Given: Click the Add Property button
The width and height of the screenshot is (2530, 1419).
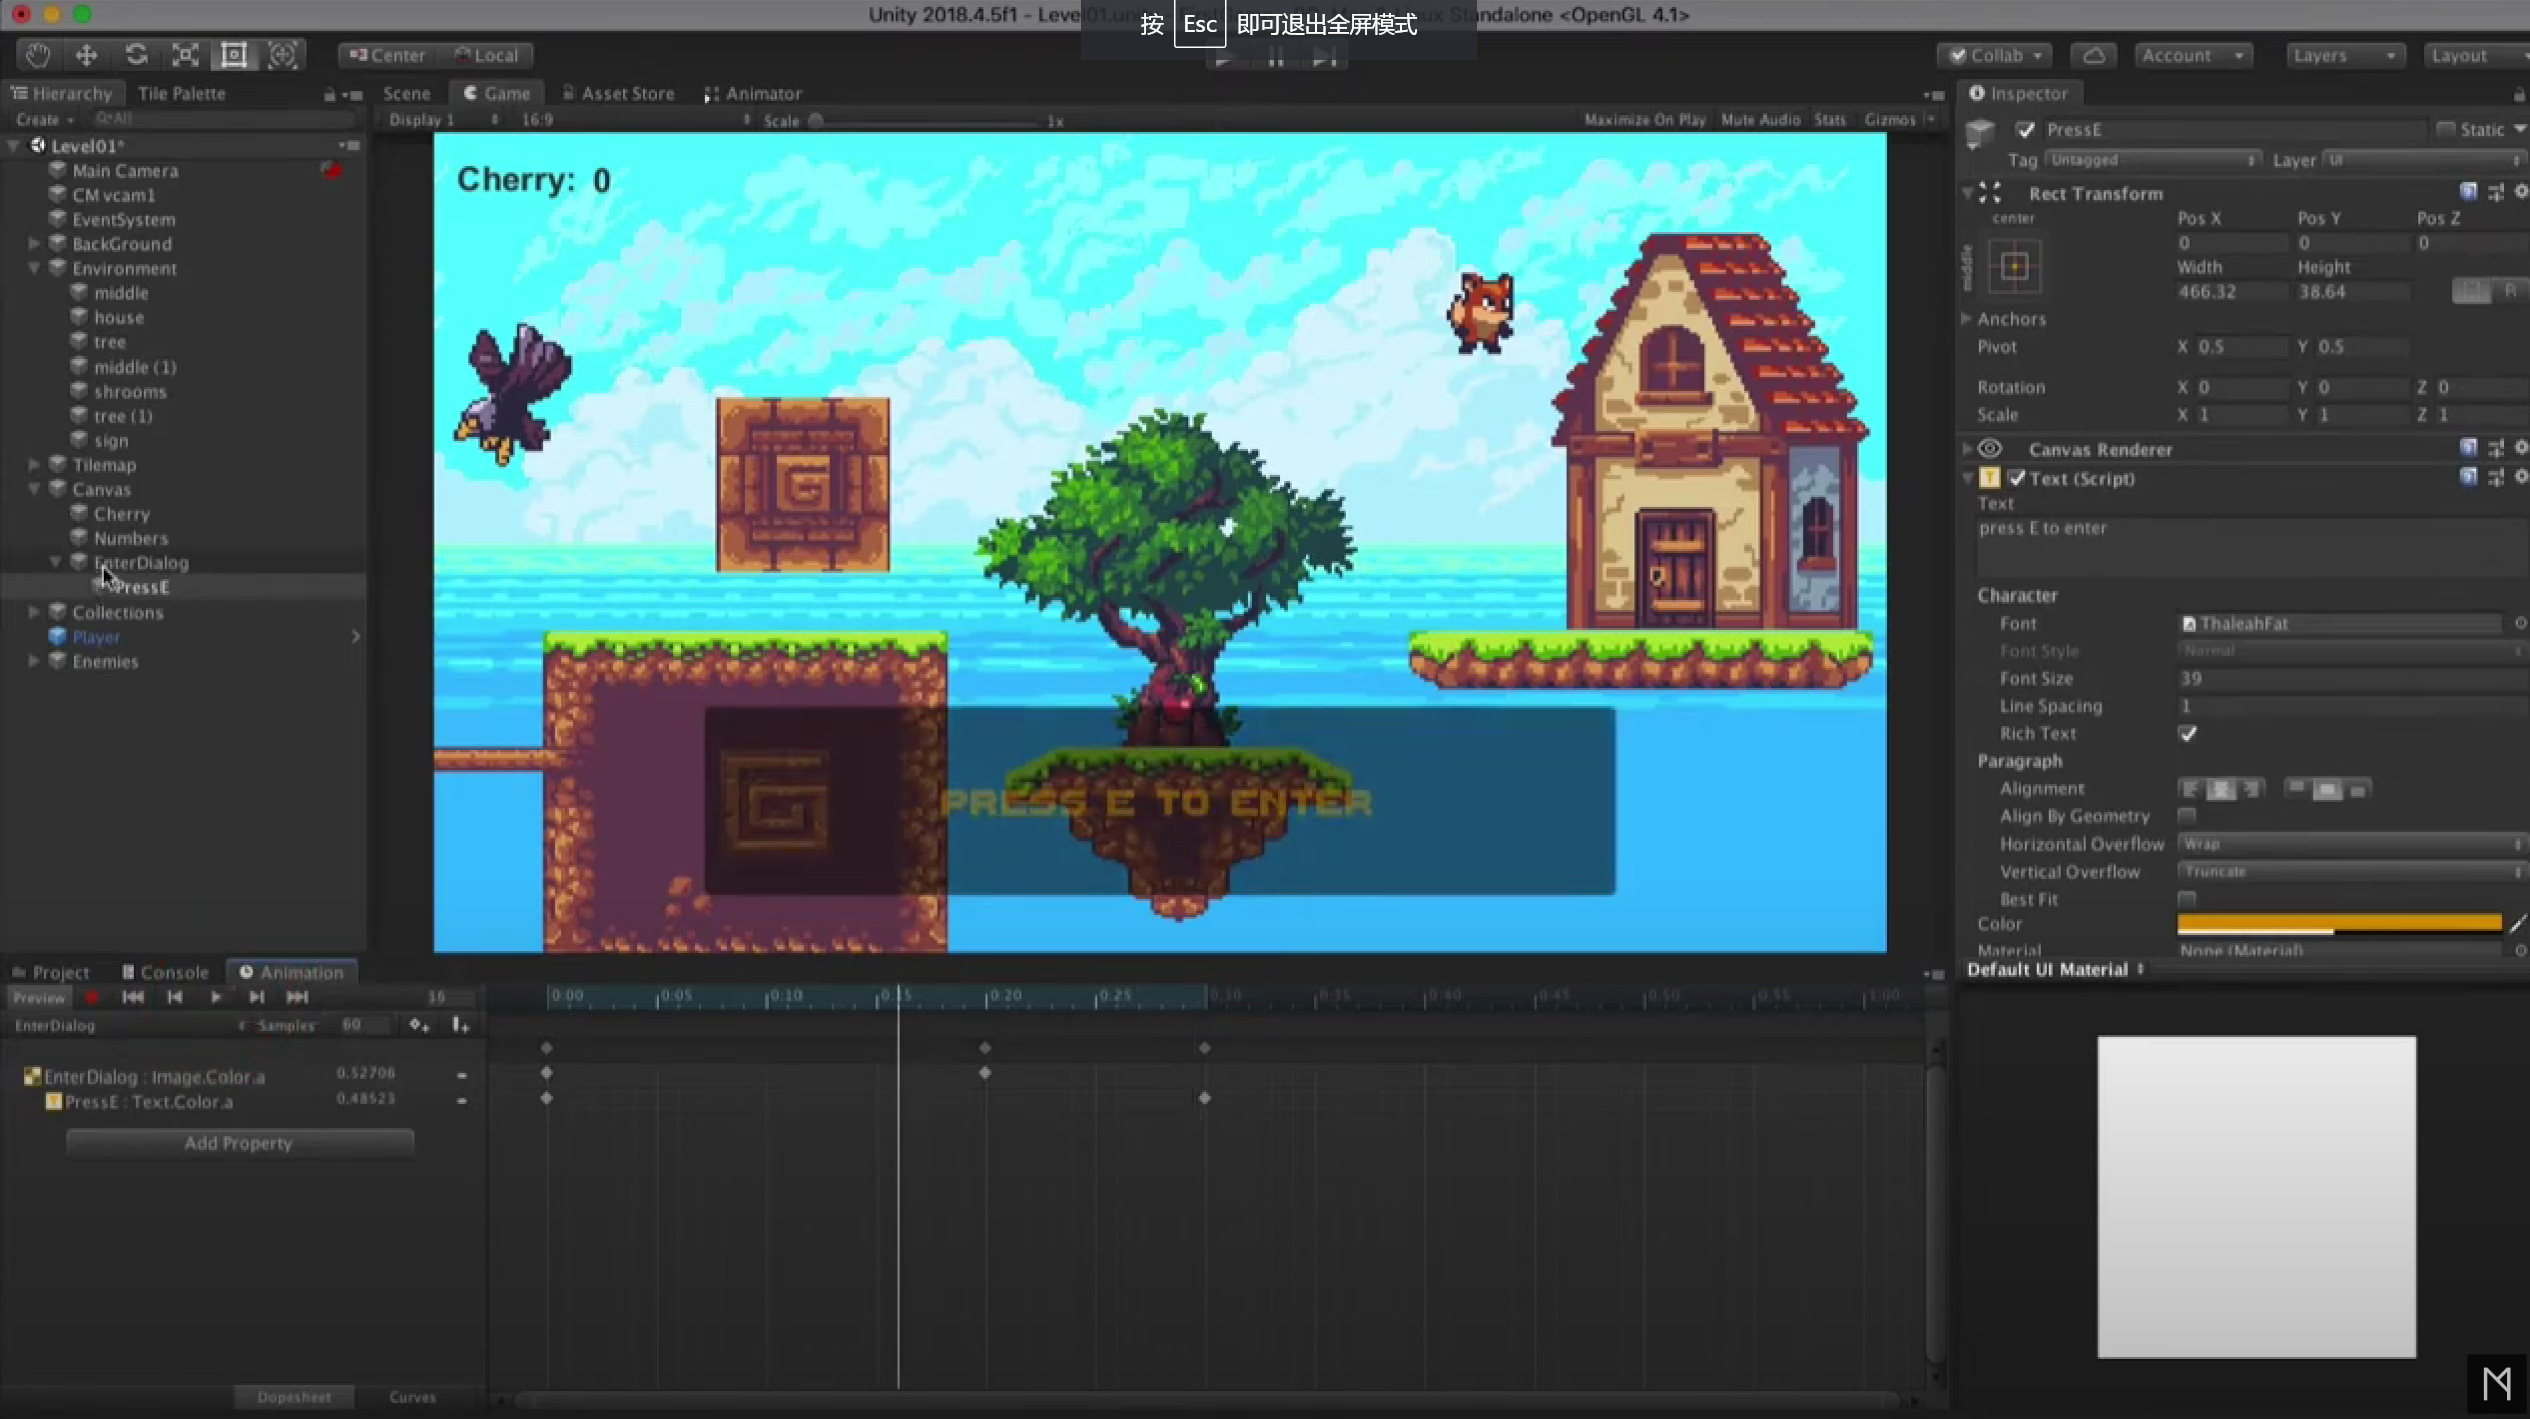Looking at the screenshot, I should coord(239,1143).
